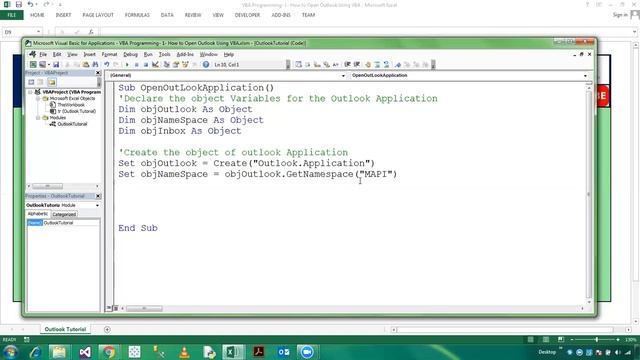This screenshot has width=640, height=360.
Task: Click the Paste icon in VBA toolbar
Action: pos(86,64)
